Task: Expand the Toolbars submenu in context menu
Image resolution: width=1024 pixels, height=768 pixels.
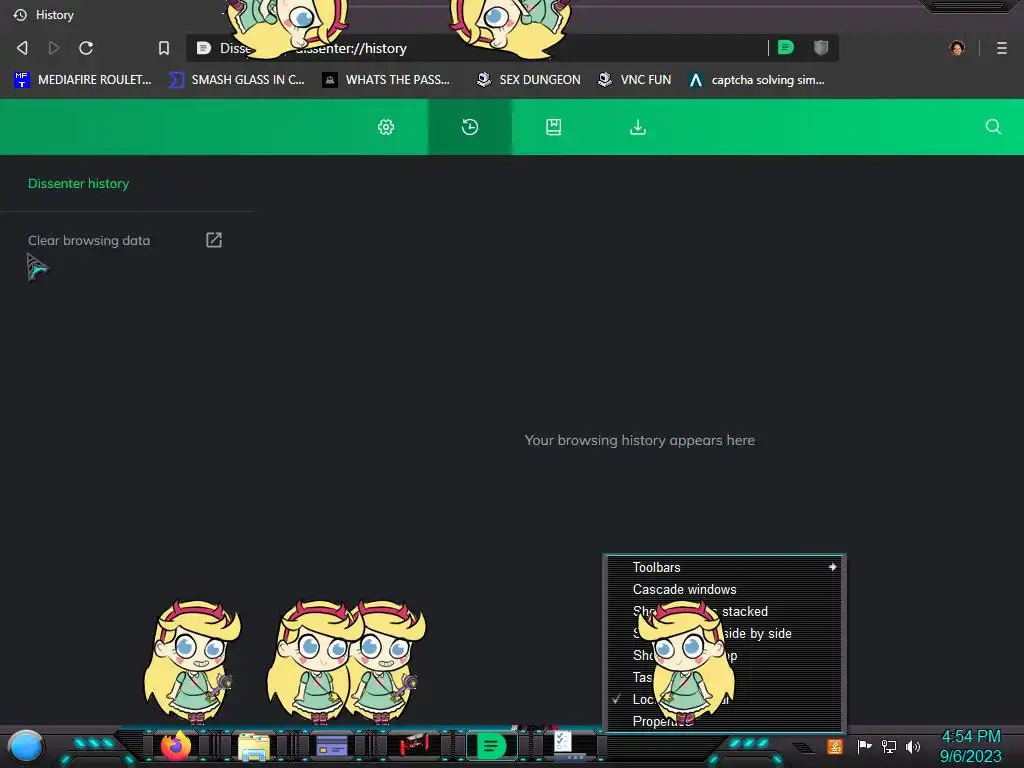Action: point(724,567)
